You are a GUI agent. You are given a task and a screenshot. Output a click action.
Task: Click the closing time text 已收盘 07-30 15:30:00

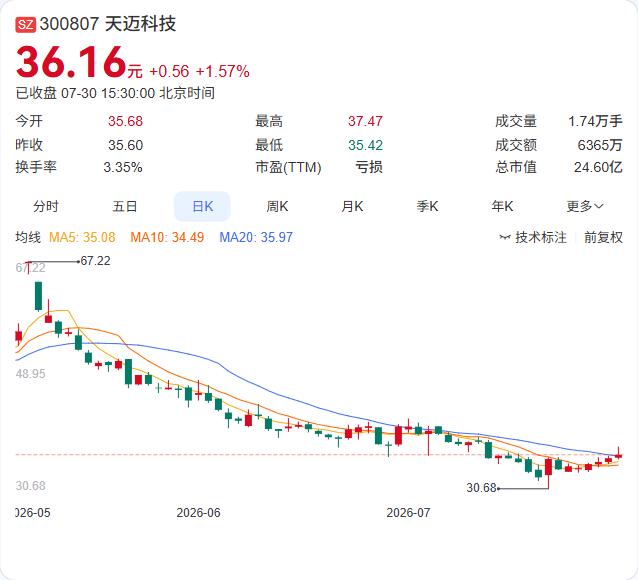[85, 93]
